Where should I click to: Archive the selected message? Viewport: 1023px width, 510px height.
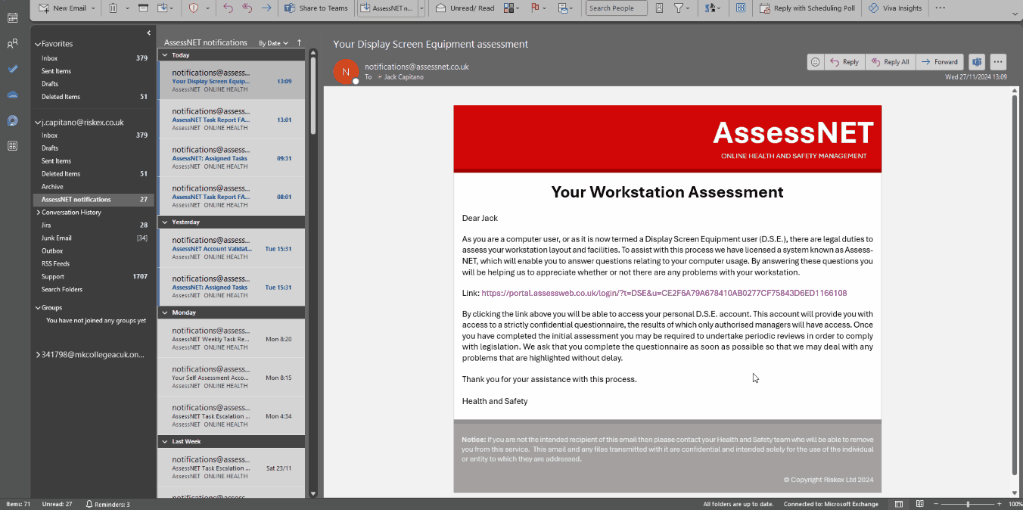(144, 8)
